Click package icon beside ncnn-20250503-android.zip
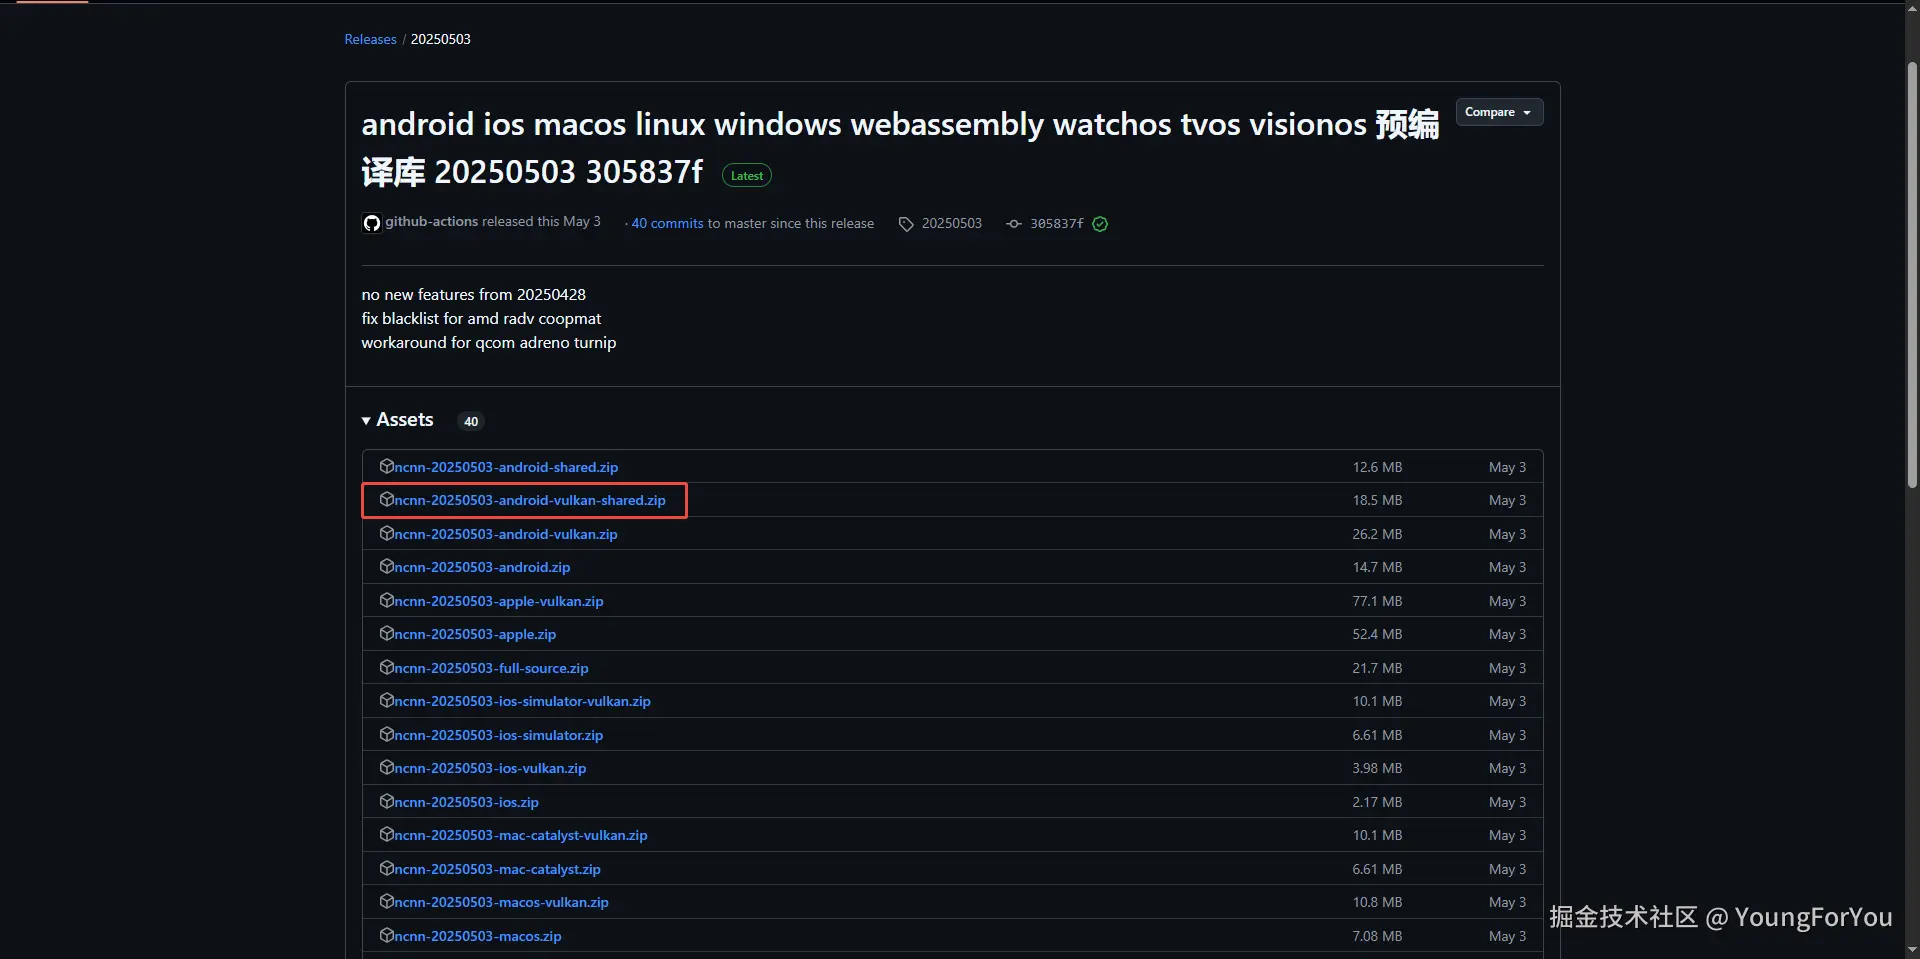 [x=386, y=566]
